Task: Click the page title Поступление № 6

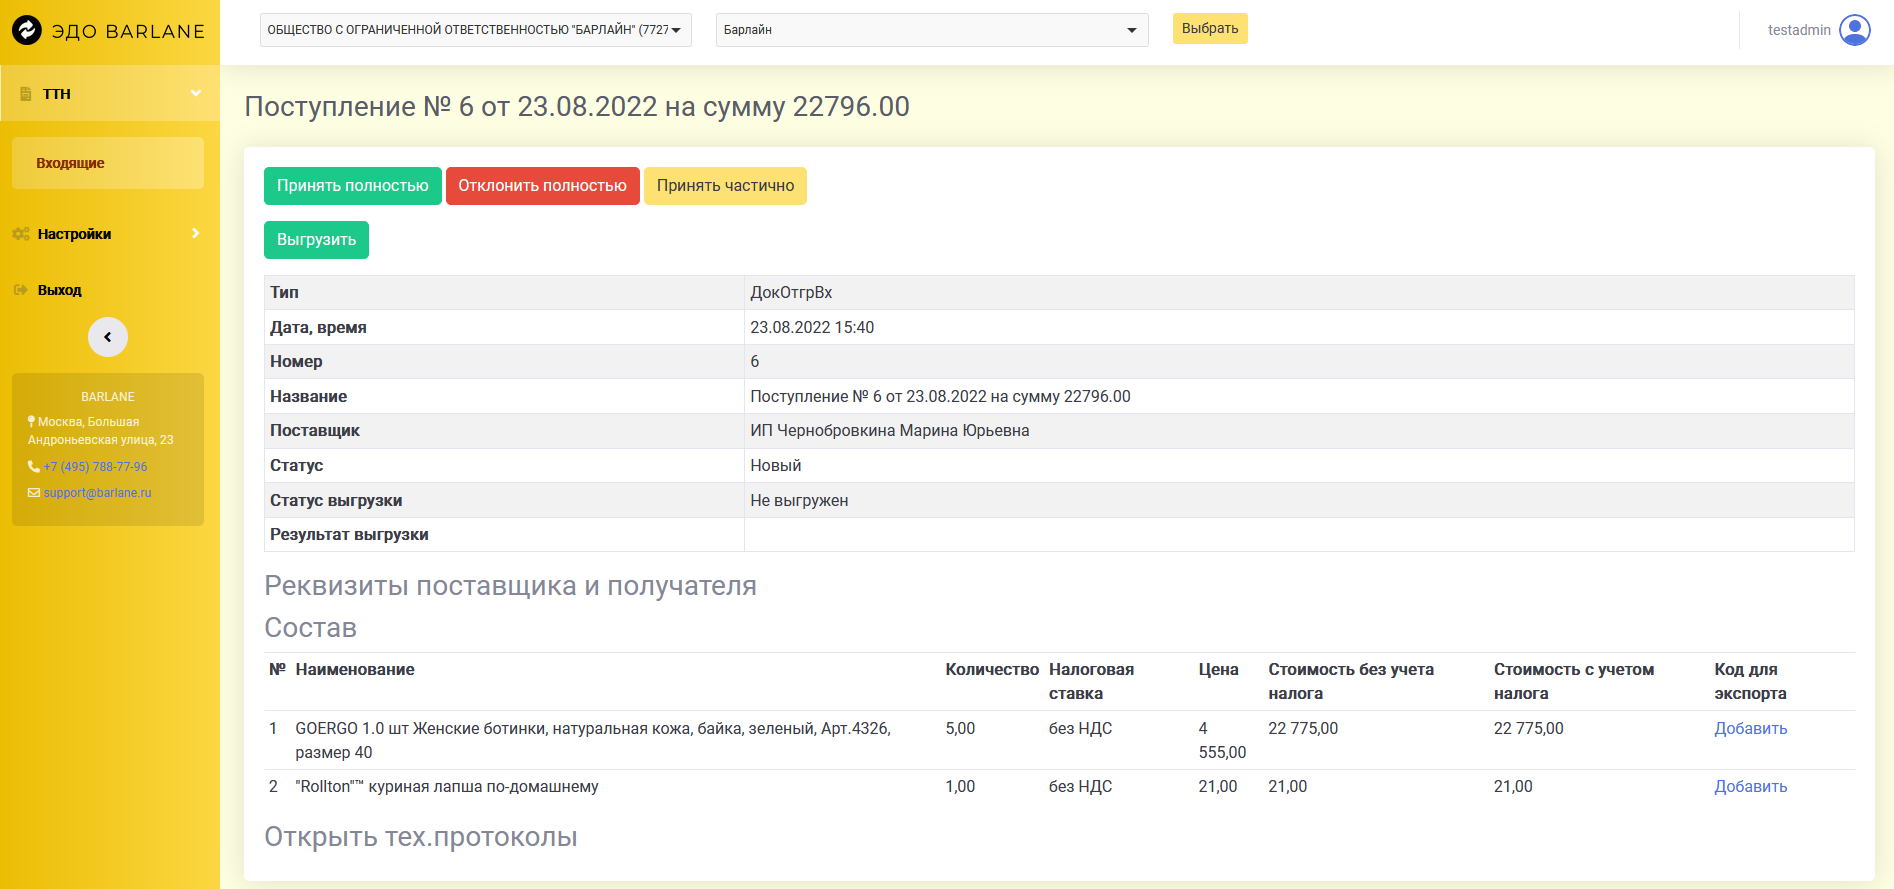Action: pyautogui.click(x=577, y=107)
